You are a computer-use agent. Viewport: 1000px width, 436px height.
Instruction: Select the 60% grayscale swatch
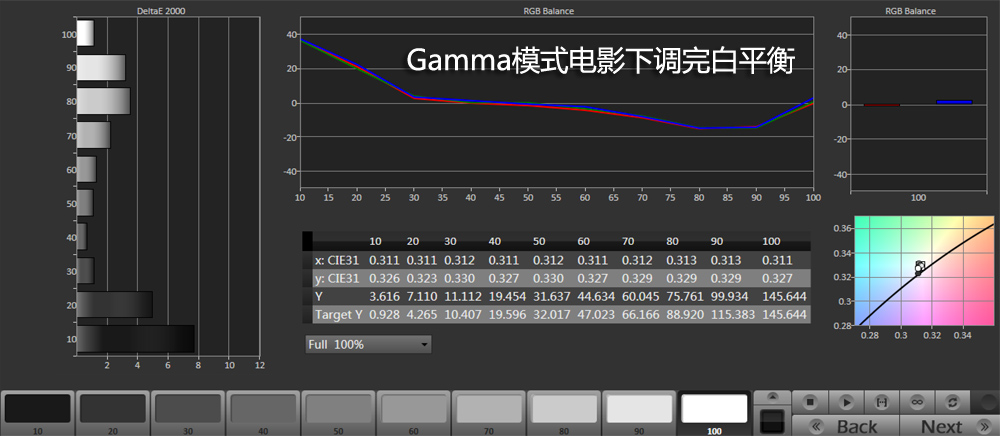point(414,409)
